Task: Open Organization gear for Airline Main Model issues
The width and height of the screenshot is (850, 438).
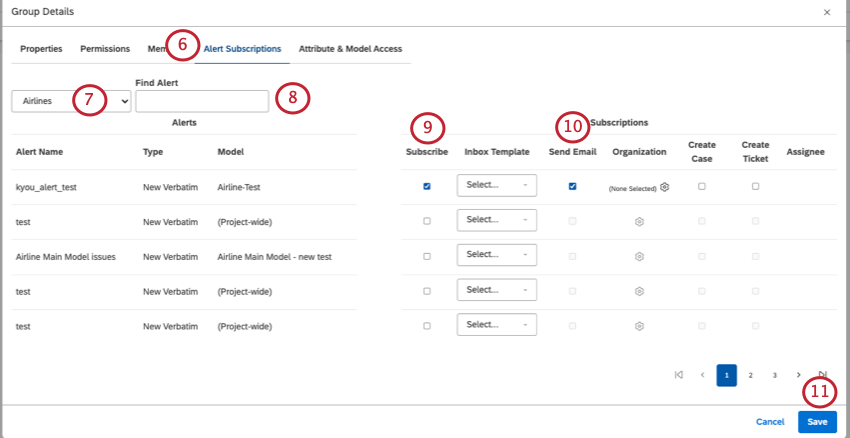Action: [639, 256]
